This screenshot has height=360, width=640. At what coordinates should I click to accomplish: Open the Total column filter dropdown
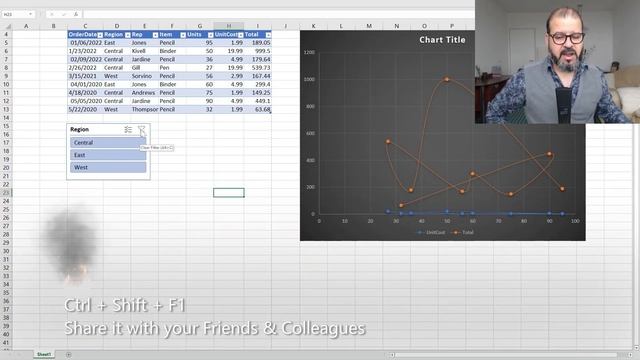pos(268,35)
